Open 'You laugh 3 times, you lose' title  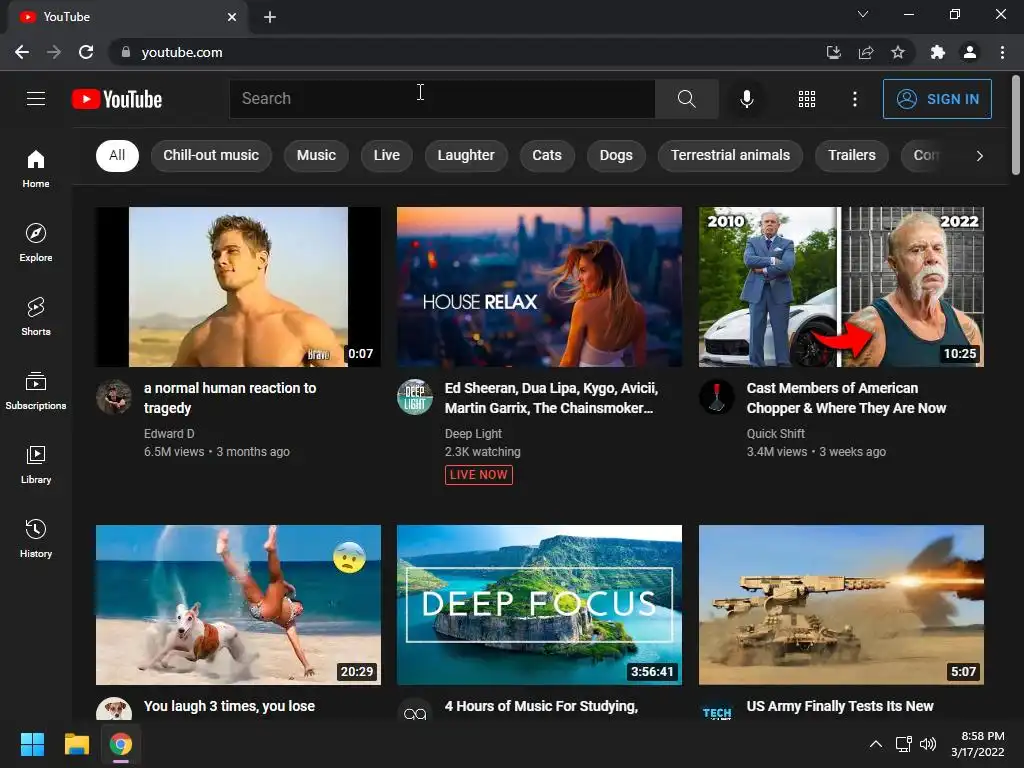click(x=229, y=706)
